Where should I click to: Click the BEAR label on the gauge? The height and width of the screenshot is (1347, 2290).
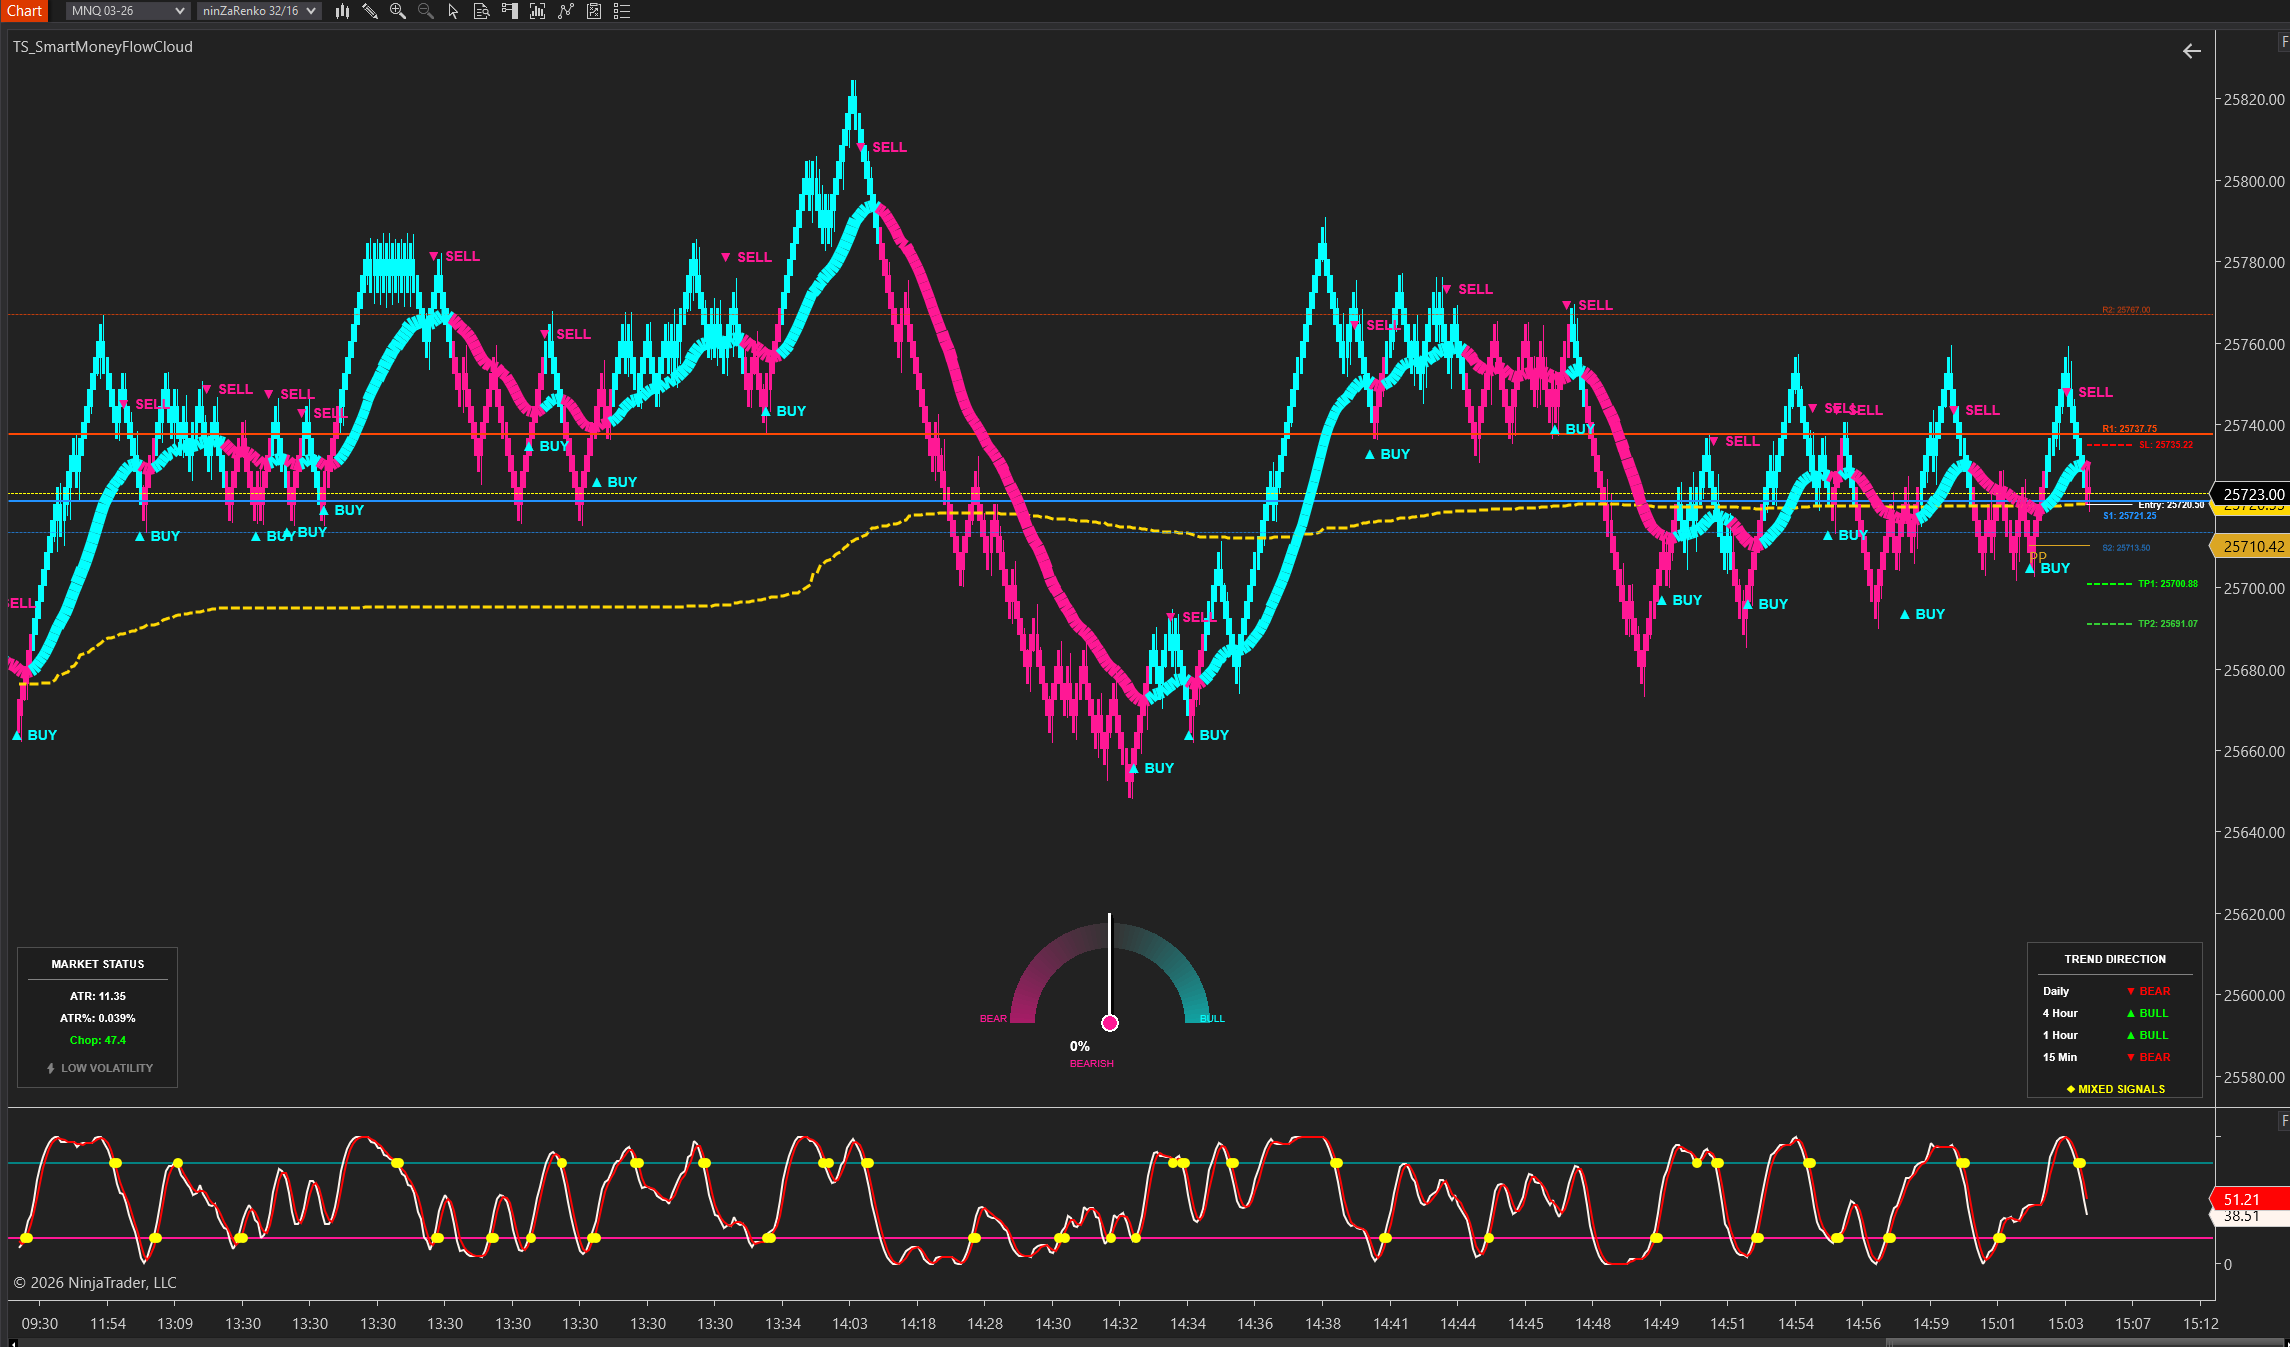click(x=993, y=1018)
